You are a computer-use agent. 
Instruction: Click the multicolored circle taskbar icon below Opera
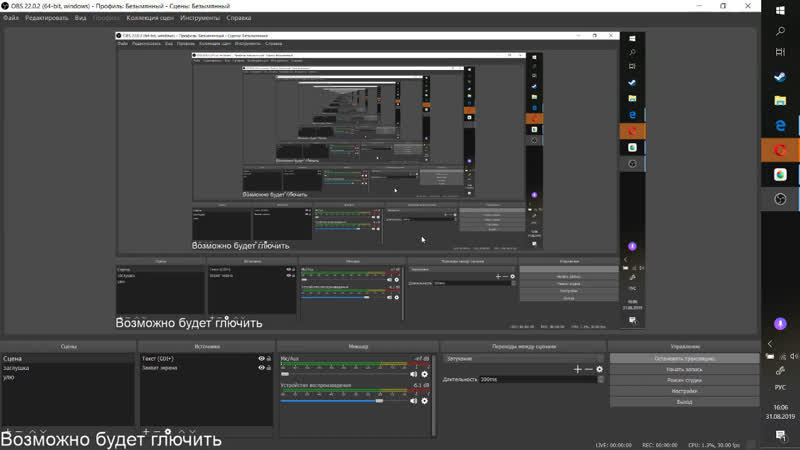[780, 174]
